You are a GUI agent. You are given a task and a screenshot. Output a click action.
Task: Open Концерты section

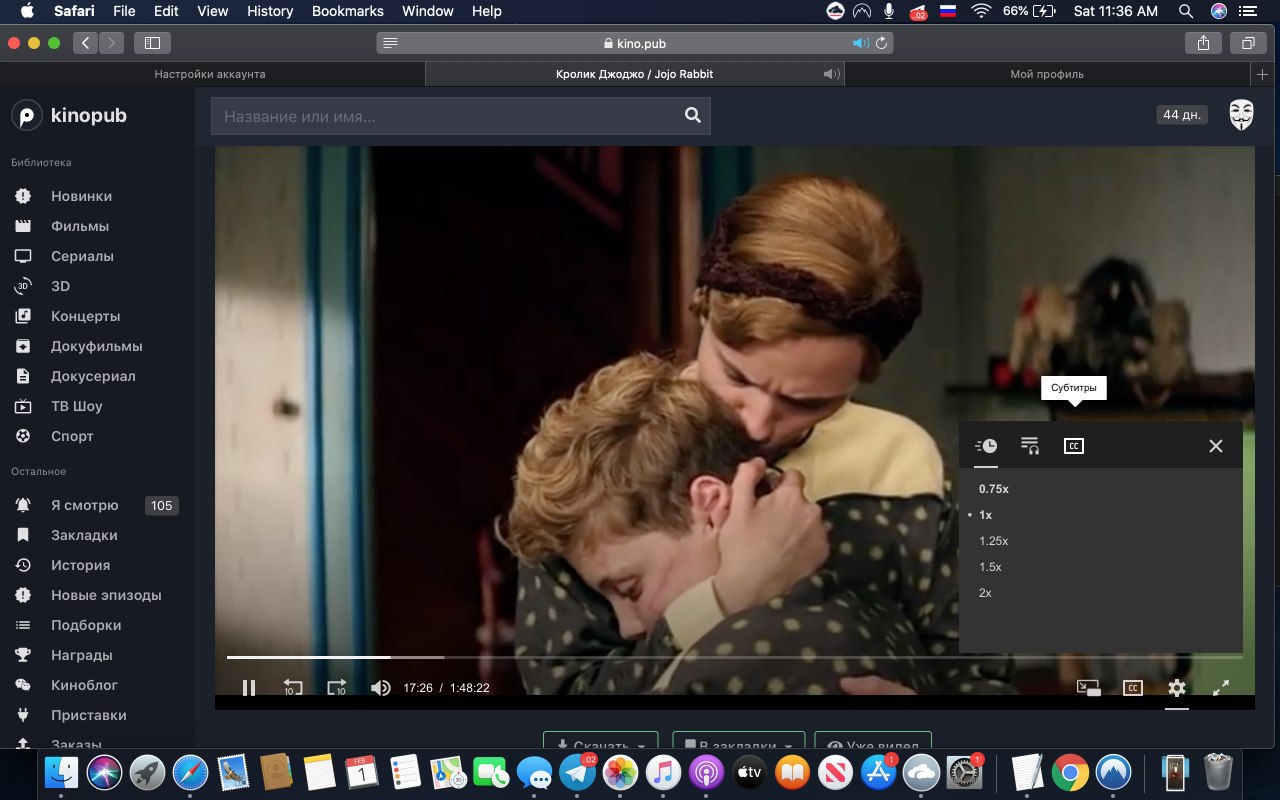[x=85, y=316]
